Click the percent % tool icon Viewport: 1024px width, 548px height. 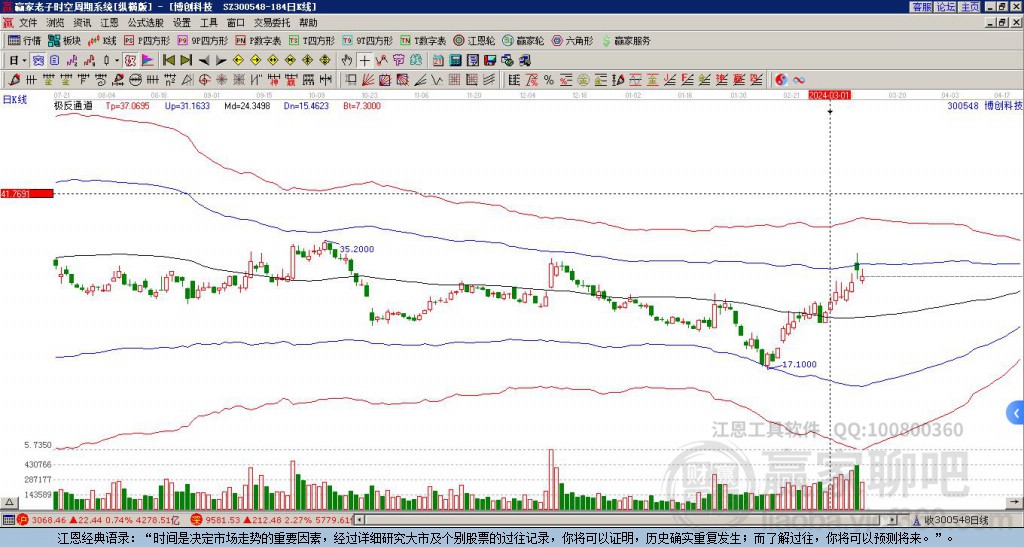pyautogui.click(x=549, y=80)
